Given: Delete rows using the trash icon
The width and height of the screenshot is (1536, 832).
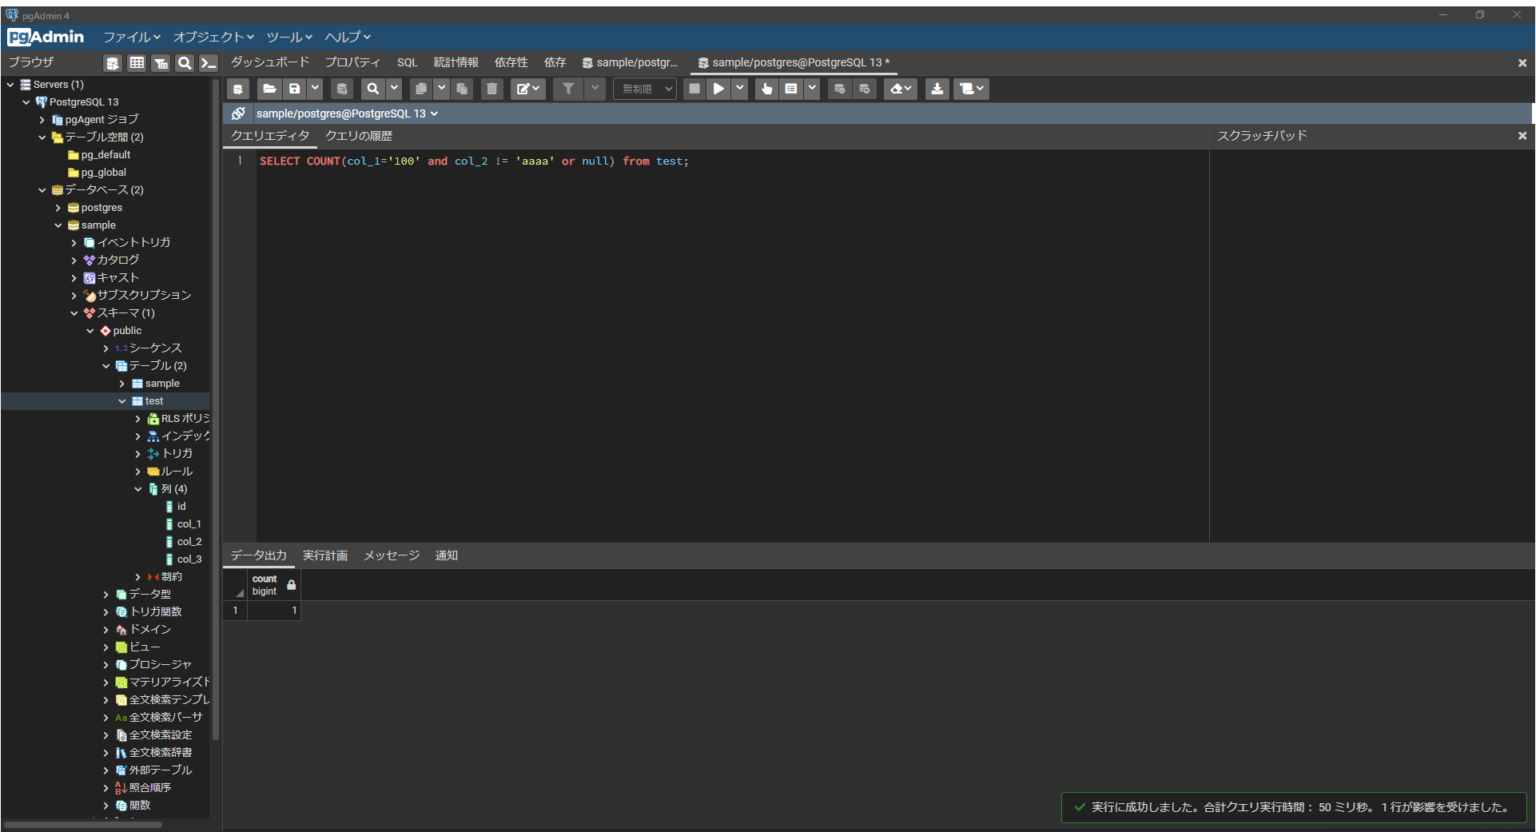Looking at the screenshot, I should [492, 89].
